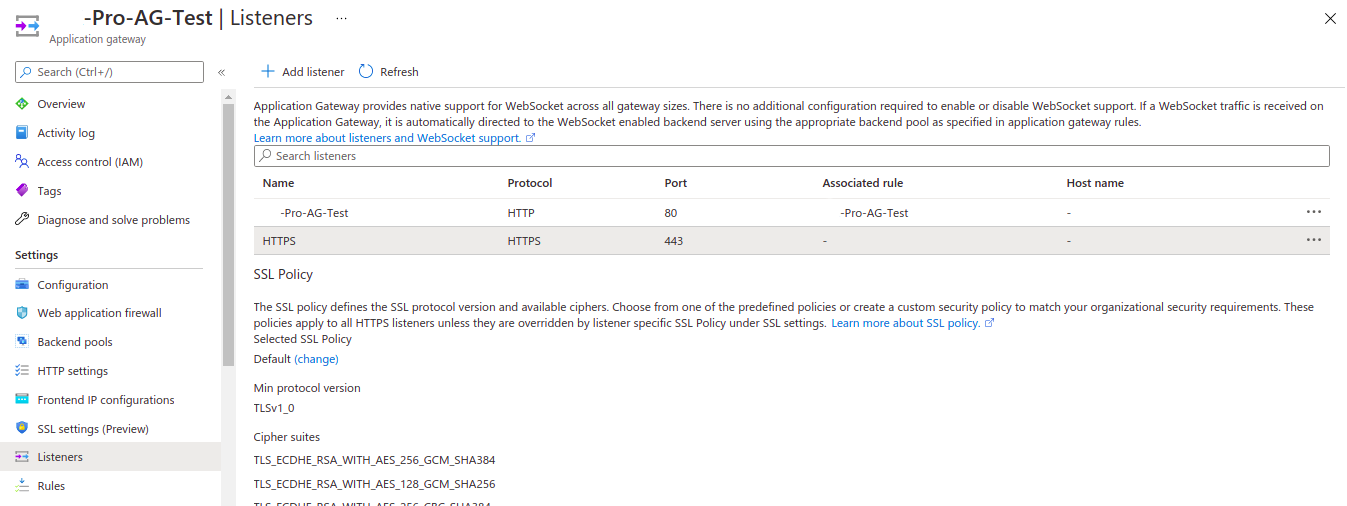Navigate to Configuration settings

72,285
